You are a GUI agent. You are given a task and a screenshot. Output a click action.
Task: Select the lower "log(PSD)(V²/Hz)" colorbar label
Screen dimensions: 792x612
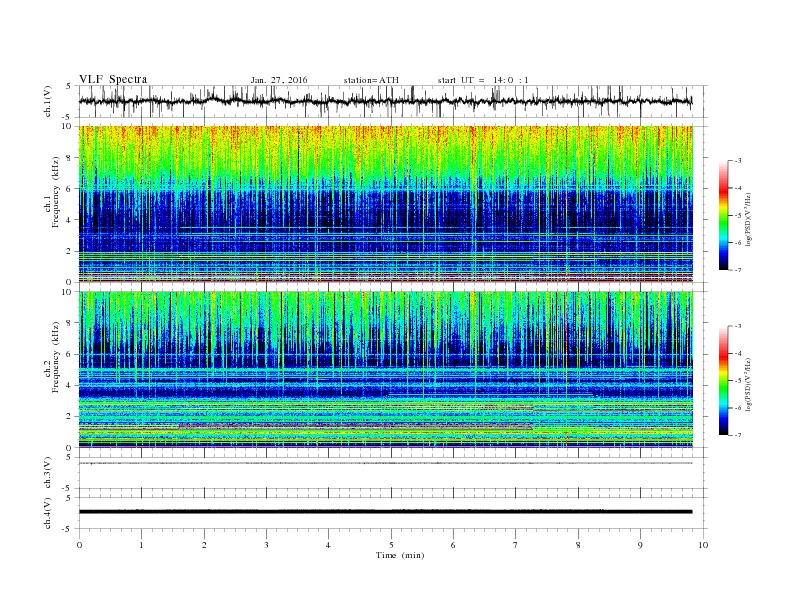click(749, 384)
